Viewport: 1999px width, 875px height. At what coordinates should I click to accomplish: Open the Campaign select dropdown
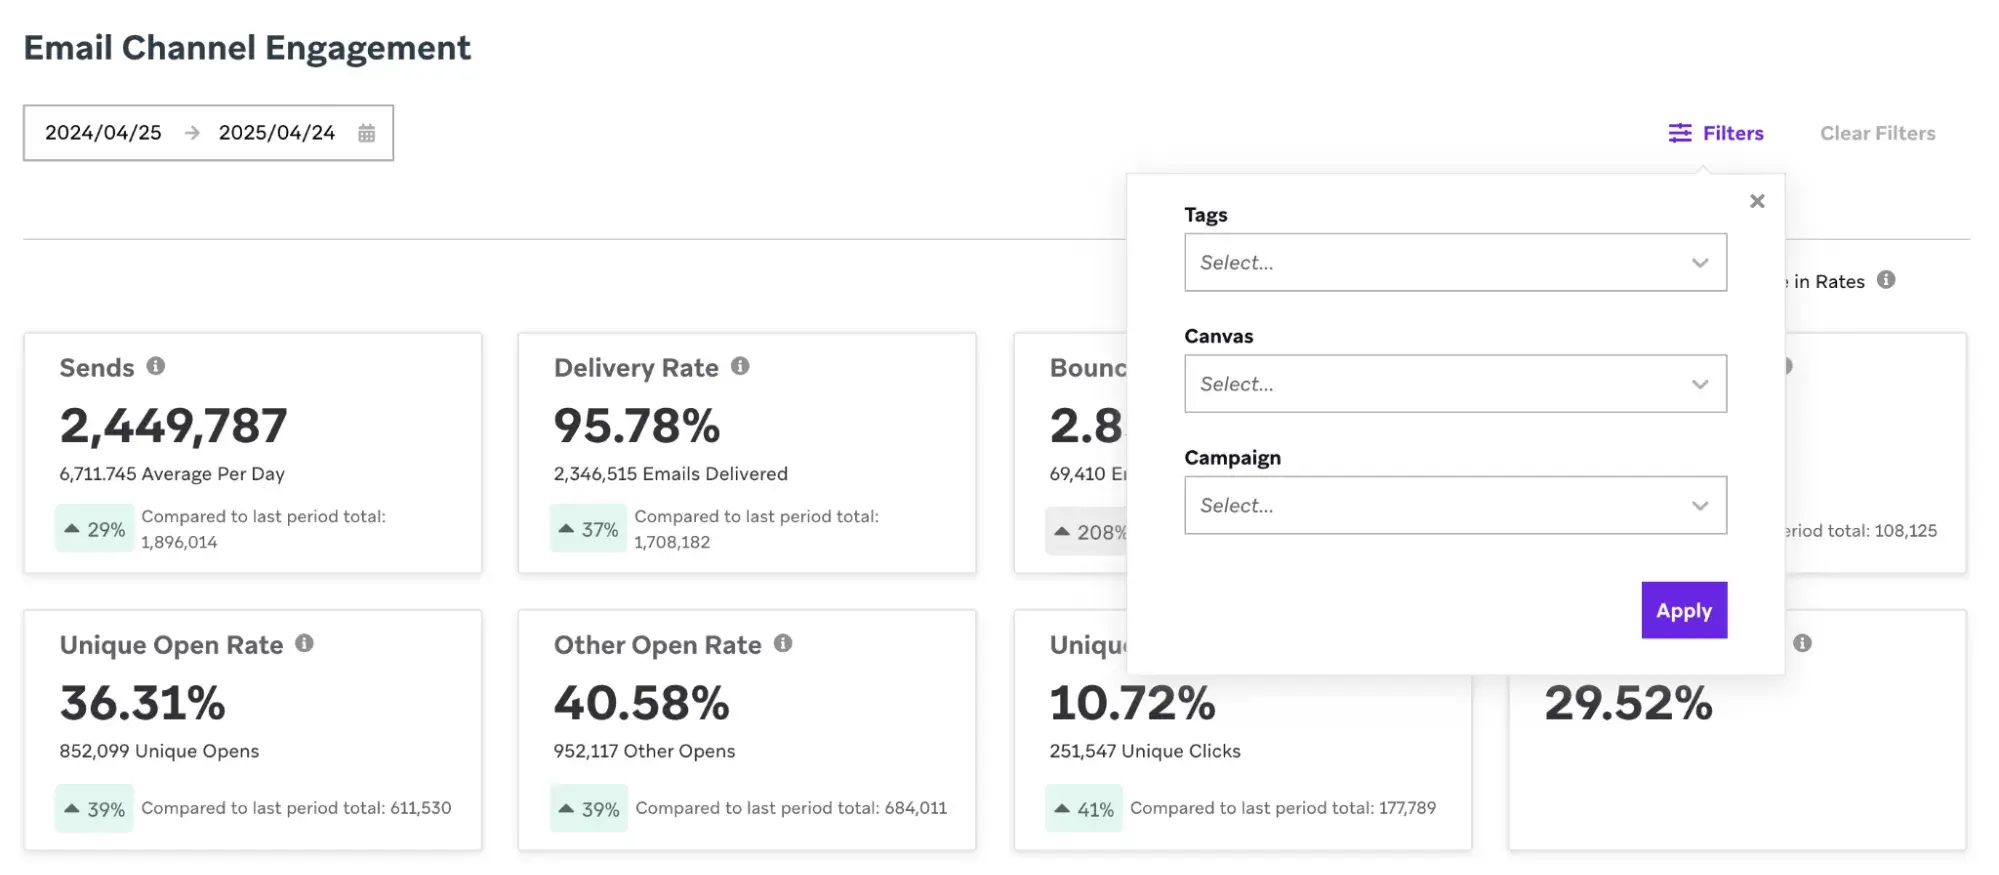(x=1455, y=505)
